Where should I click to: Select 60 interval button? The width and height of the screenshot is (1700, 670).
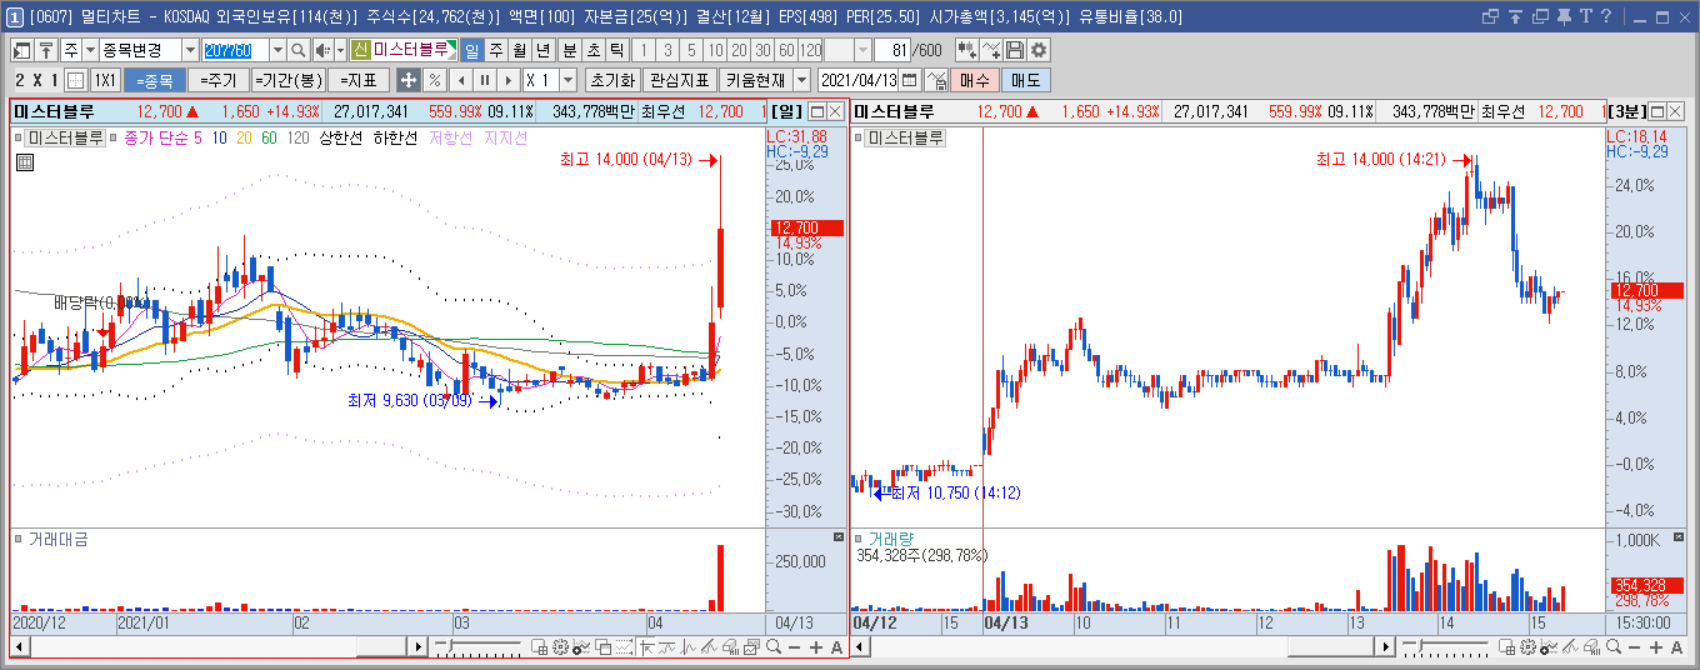click(x=787, y=50)
